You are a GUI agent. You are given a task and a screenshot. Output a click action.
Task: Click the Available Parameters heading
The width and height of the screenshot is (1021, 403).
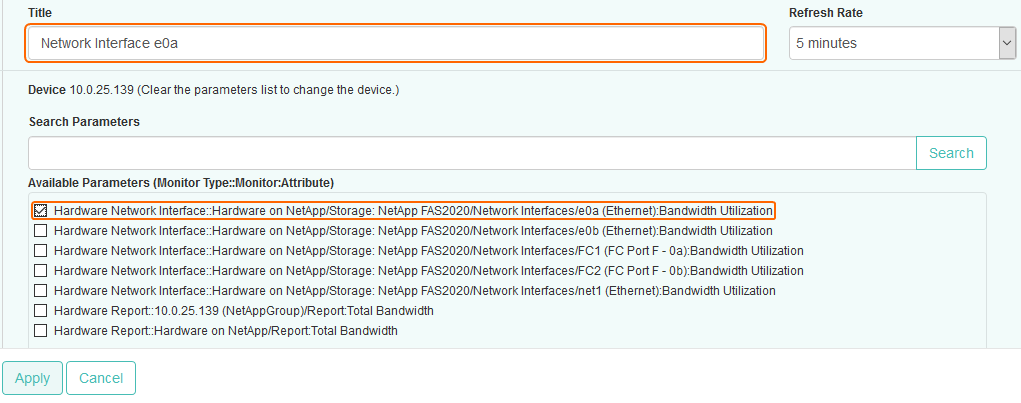(180, 183)
